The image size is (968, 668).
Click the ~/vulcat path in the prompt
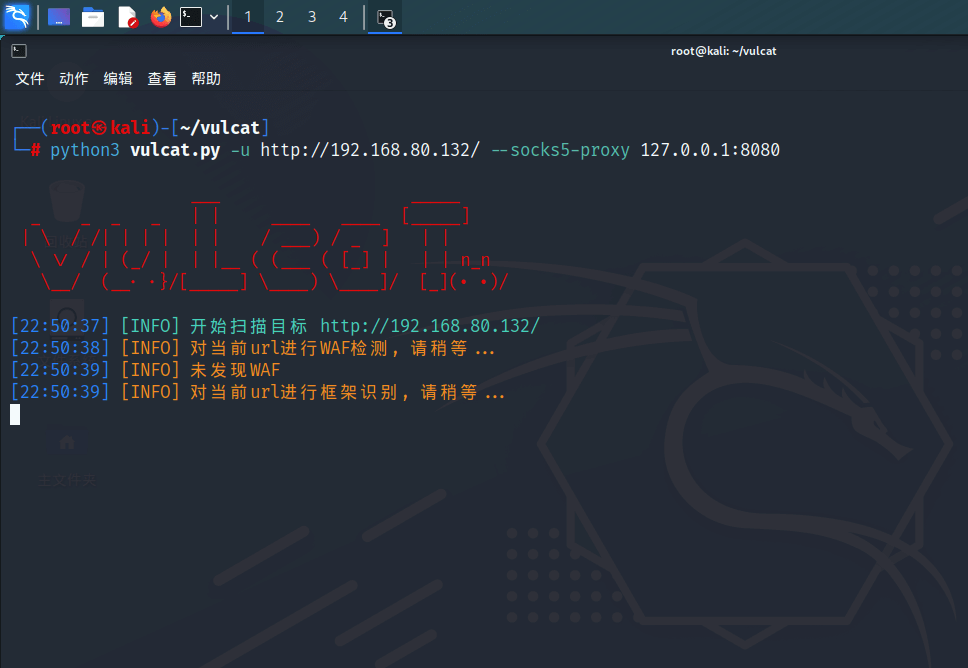220,128
